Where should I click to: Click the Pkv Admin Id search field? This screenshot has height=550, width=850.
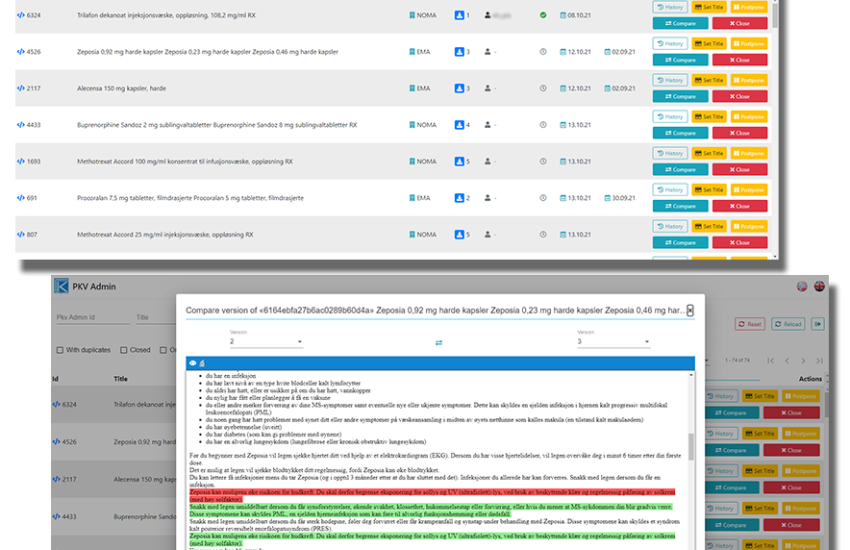[90, 318]
